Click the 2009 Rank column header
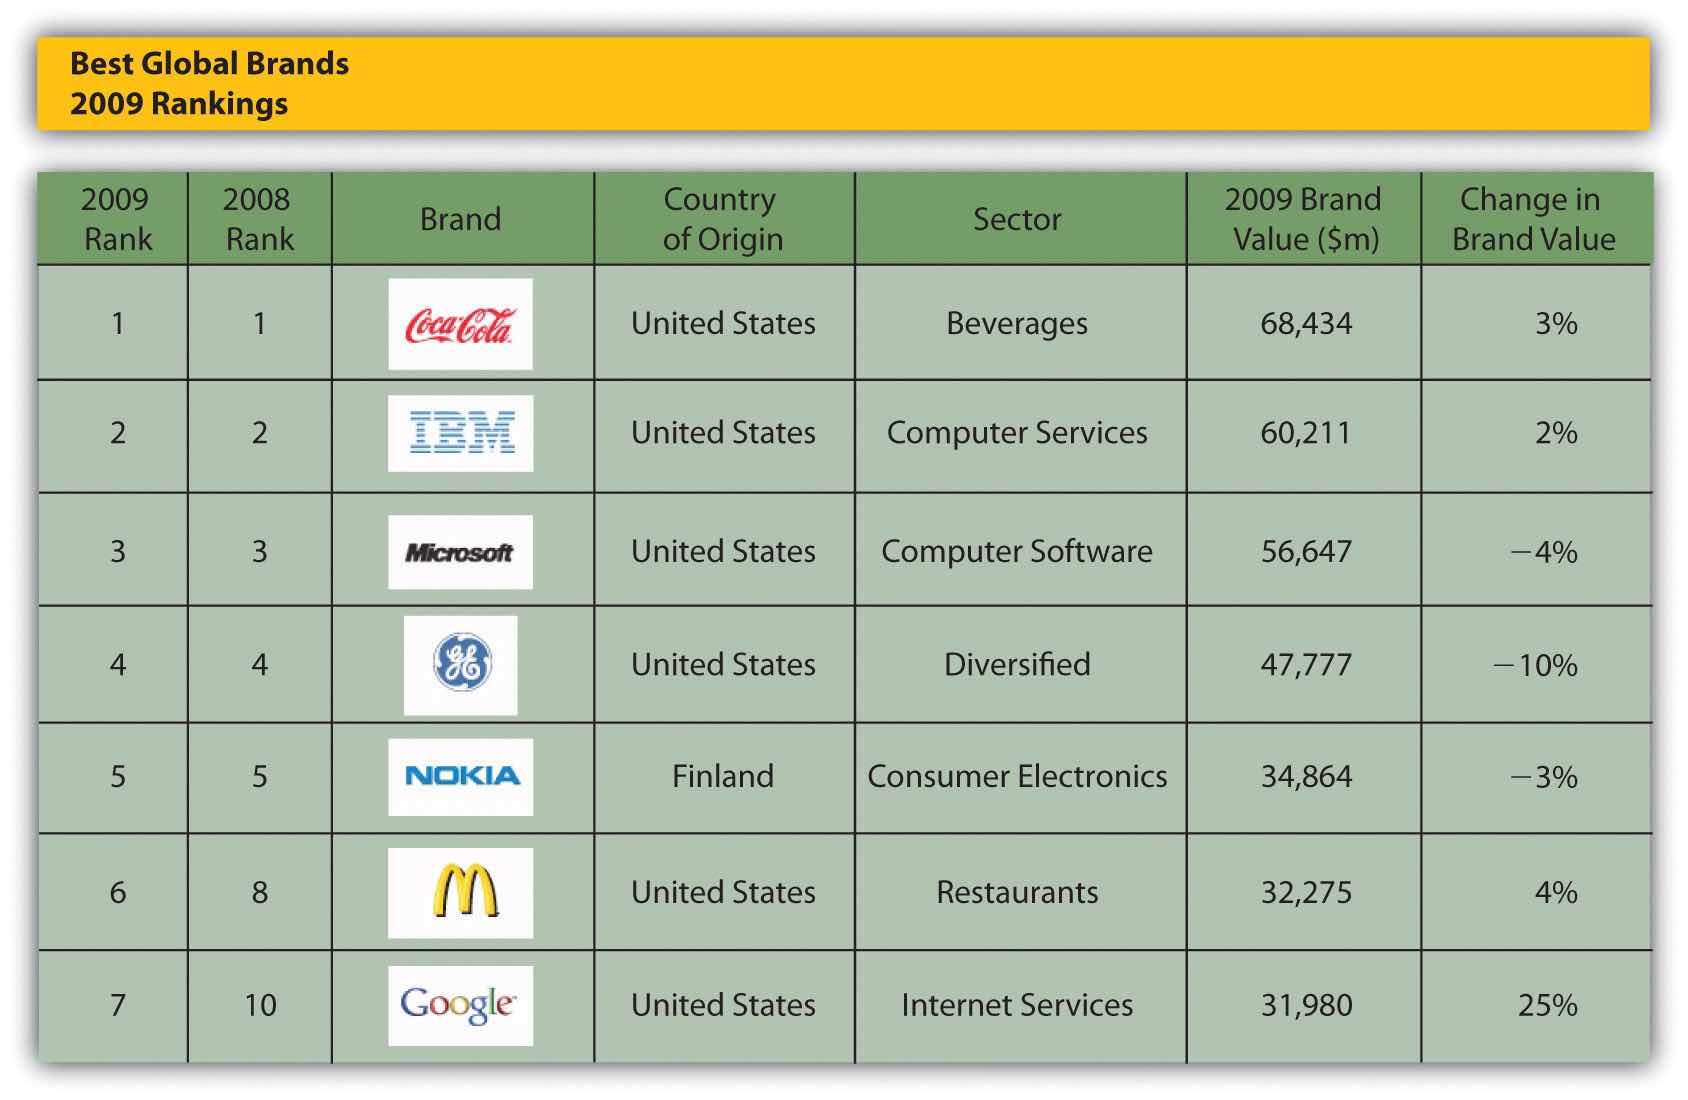The height and width of the screenshot is (1100, 1688). pos(116,219)
